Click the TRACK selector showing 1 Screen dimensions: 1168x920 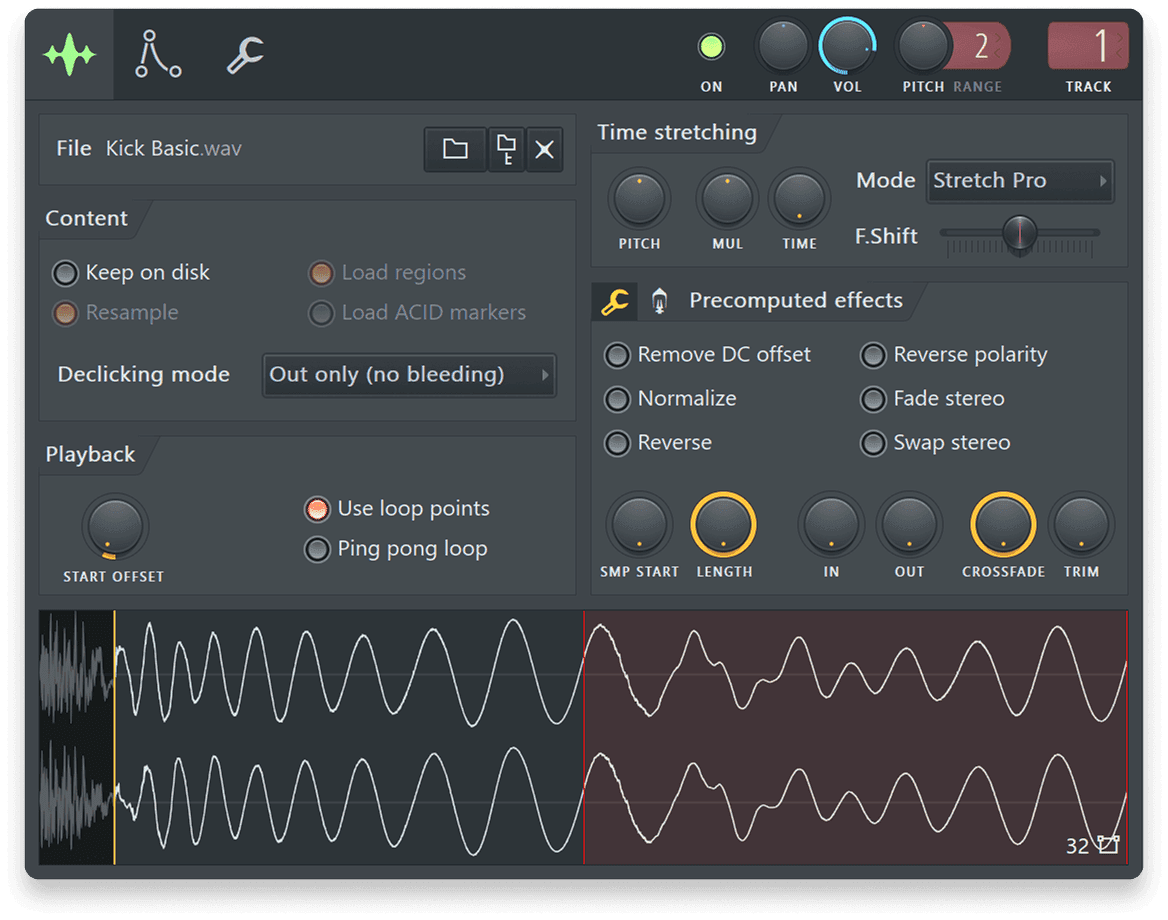[x=1087, y=44]
